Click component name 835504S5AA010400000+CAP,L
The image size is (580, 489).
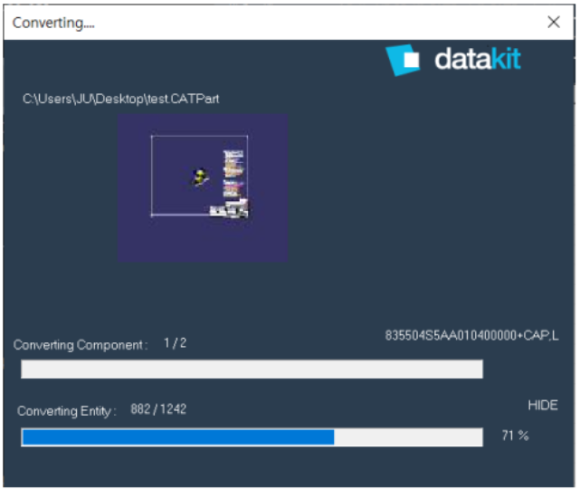[x=472, y=335]
